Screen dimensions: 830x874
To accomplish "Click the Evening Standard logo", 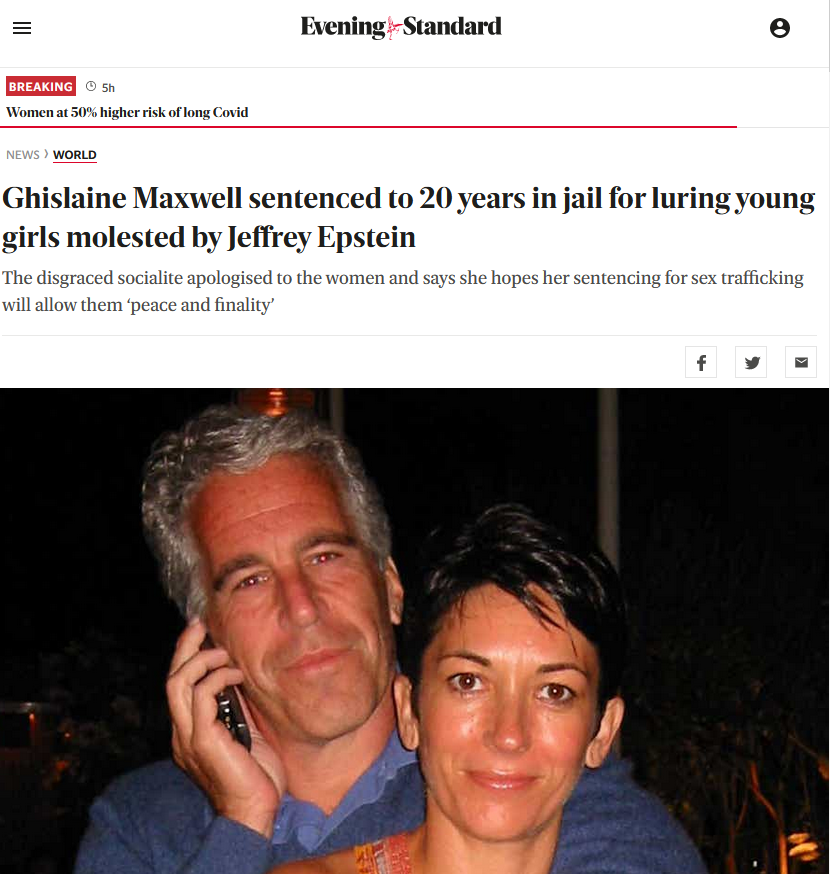I will [x=401, y=27].
